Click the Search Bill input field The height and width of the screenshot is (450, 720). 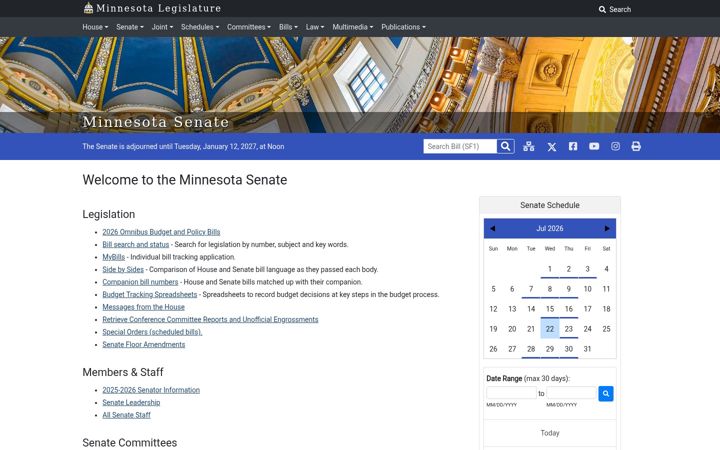(460, 146)
